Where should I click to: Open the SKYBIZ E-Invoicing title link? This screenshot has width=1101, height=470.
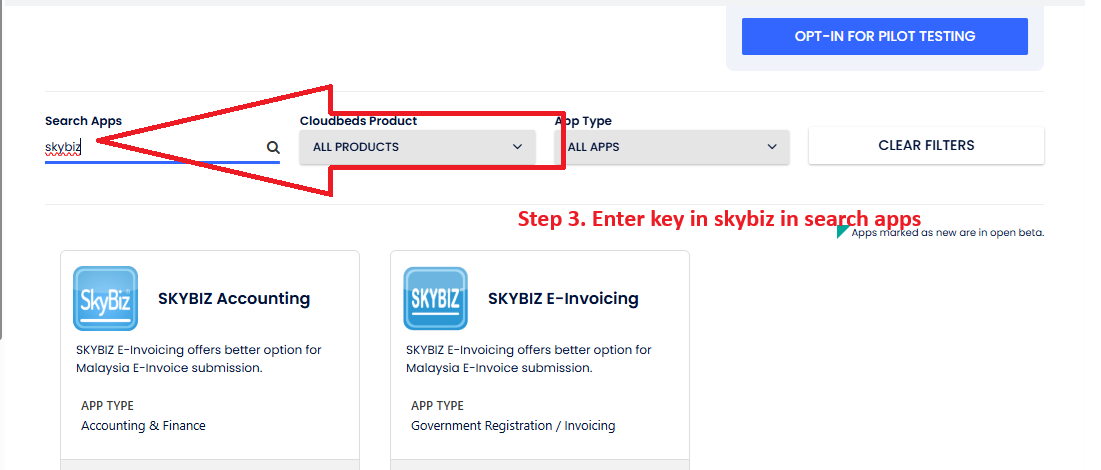563,298
